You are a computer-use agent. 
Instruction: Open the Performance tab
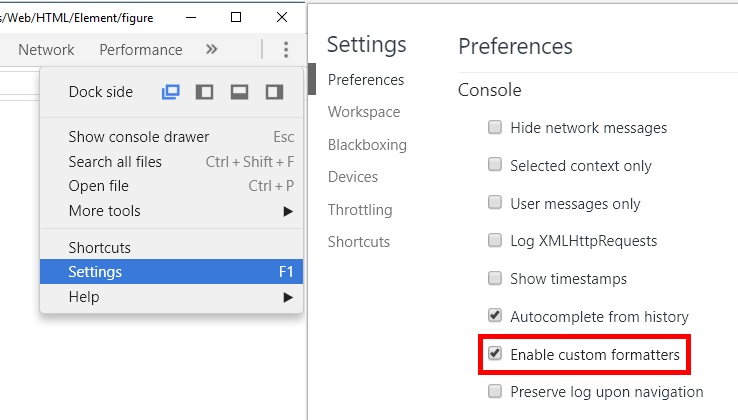click(x=141, y=49)
